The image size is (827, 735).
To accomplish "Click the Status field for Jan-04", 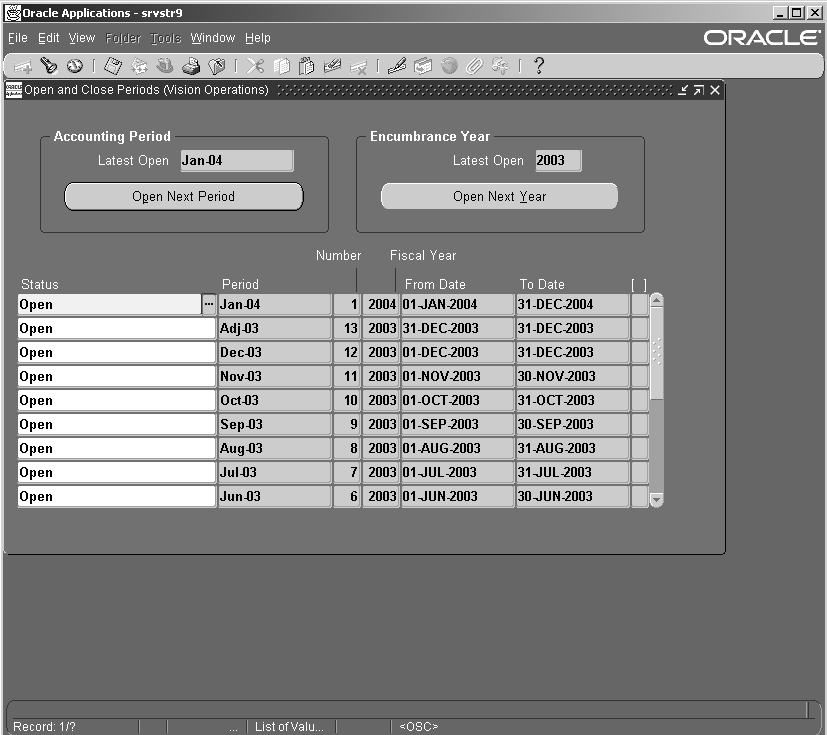I will [x=110, y=305].
